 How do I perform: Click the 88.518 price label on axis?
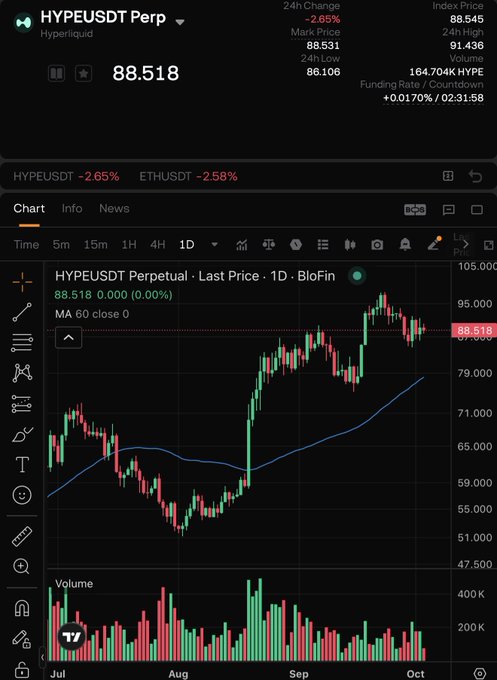pos(474,330)
